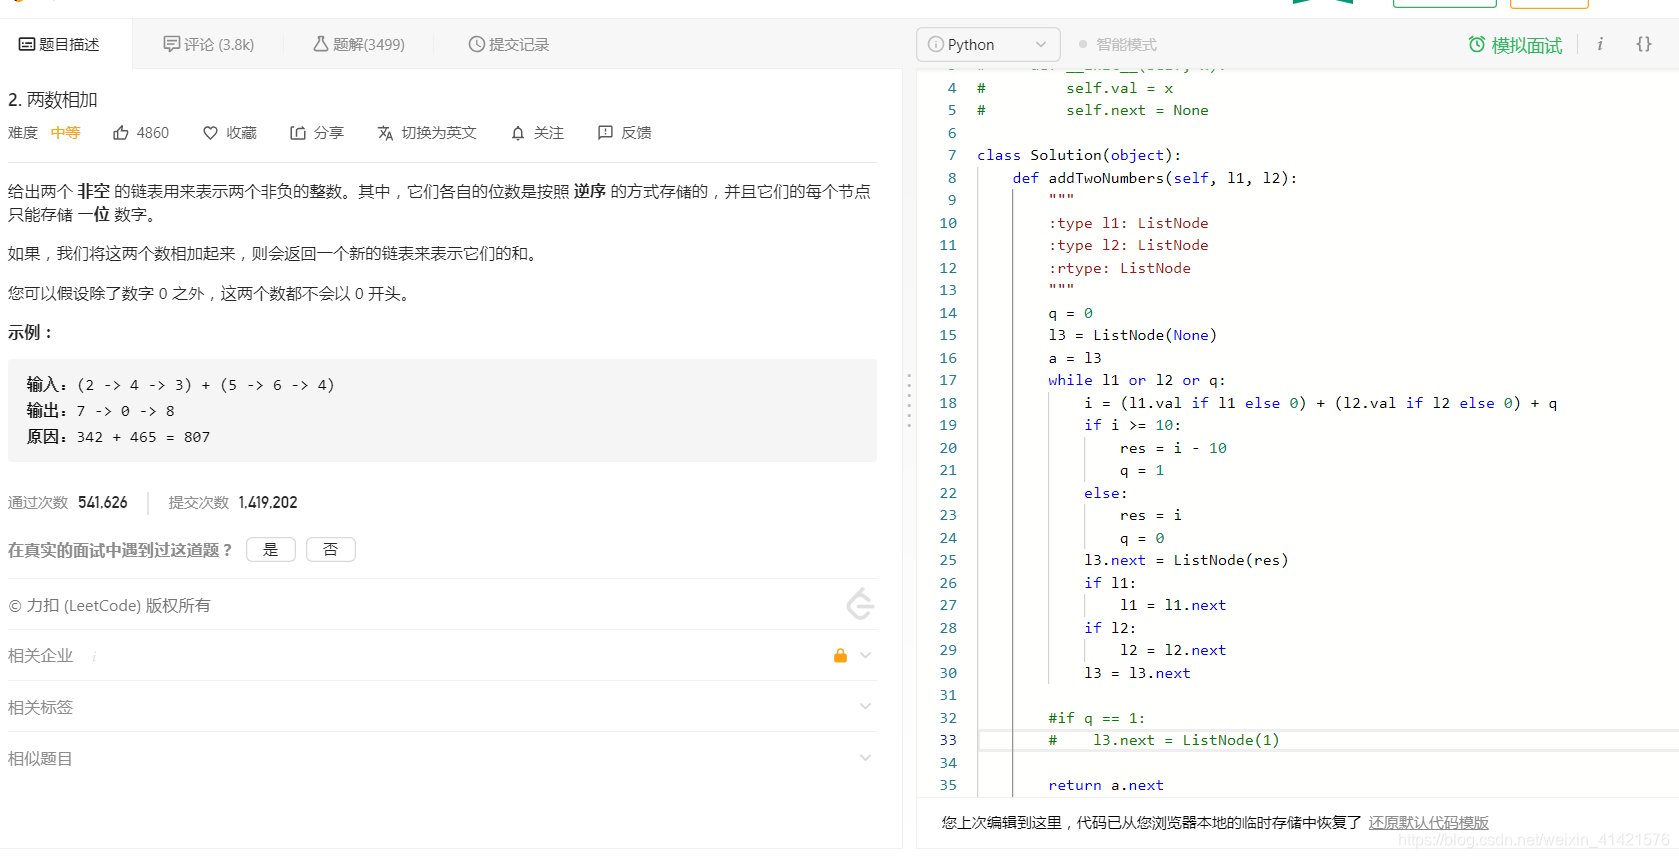Screen dimensions: 1679x858
Task: Click the panel divider drag handle
Action: (x=909, y=400)
